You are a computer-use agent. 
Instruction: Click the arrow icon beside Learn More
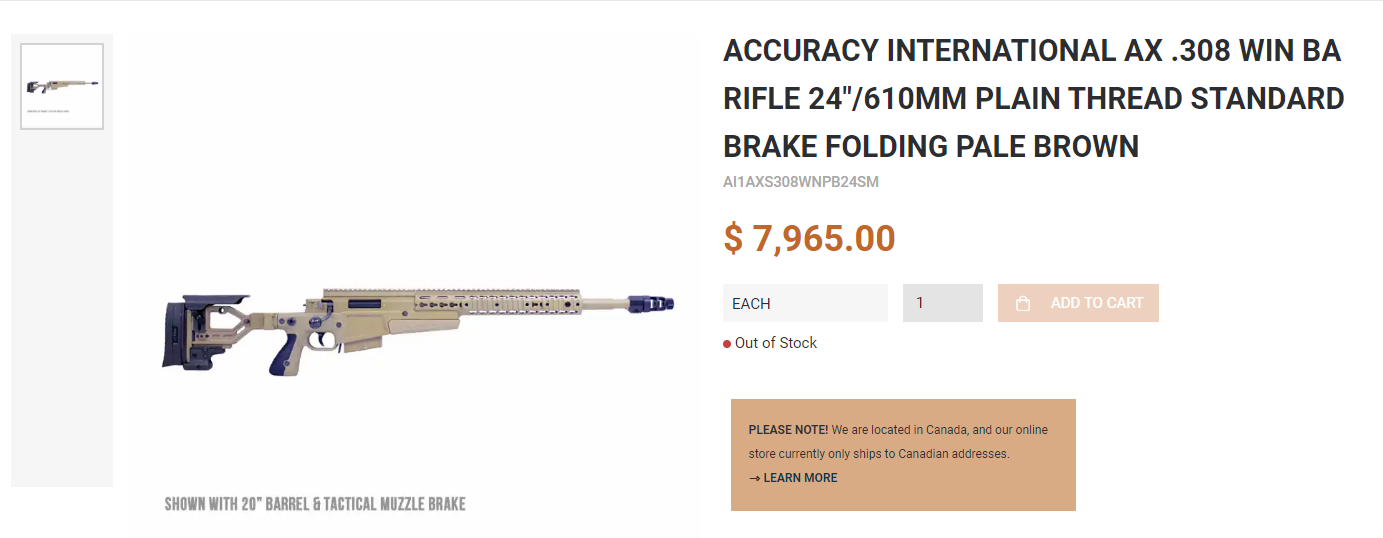tap(754, 478)
